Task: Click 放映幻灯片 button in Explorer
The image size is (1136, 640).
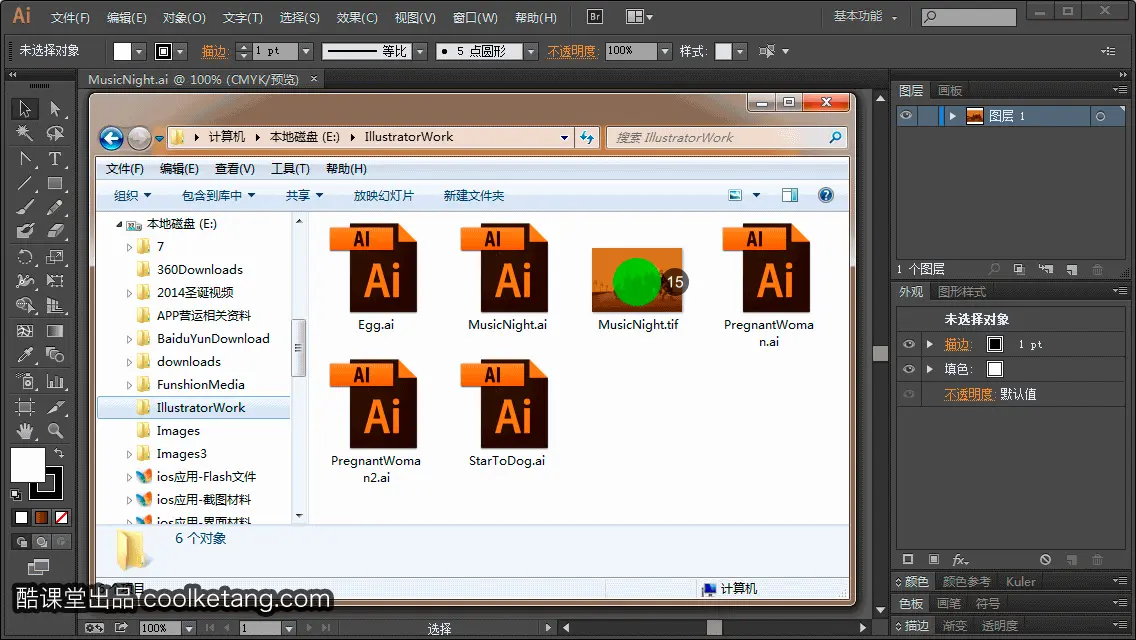Action: pos(383,196)
